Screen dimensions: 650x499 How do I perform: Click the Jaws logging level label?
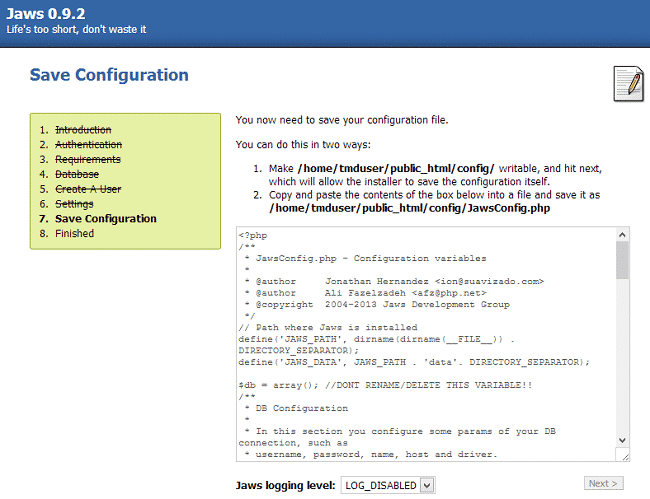[285, 485]
